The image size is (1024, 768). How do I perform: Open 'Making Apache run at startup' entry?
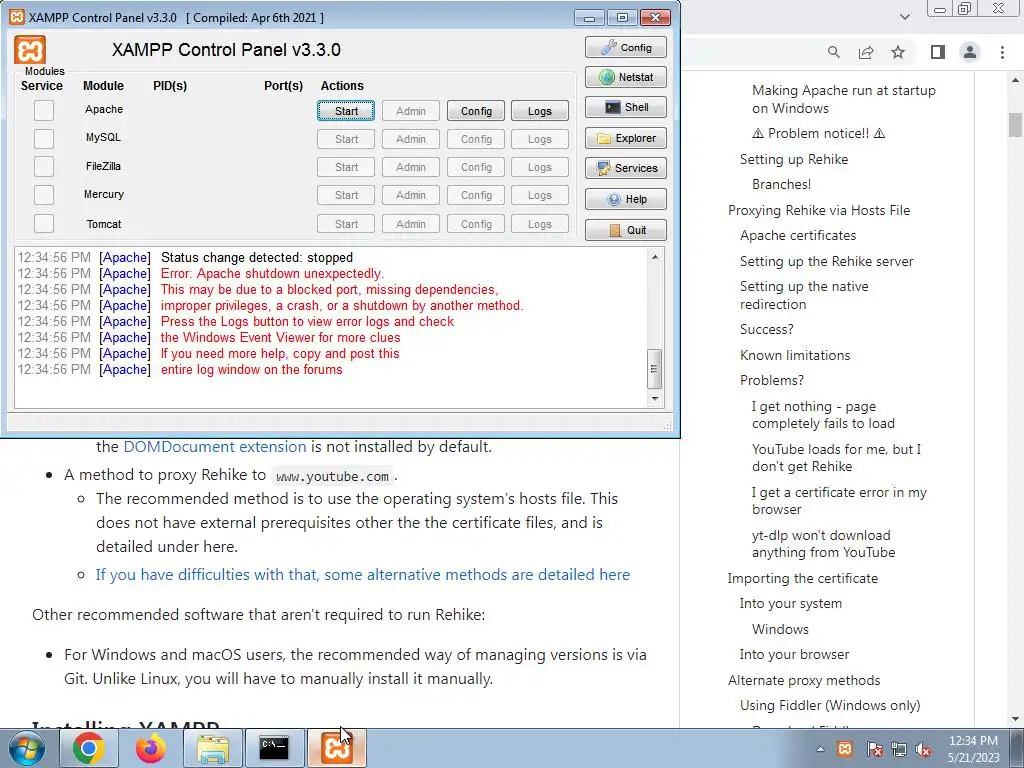pos(844,99)
